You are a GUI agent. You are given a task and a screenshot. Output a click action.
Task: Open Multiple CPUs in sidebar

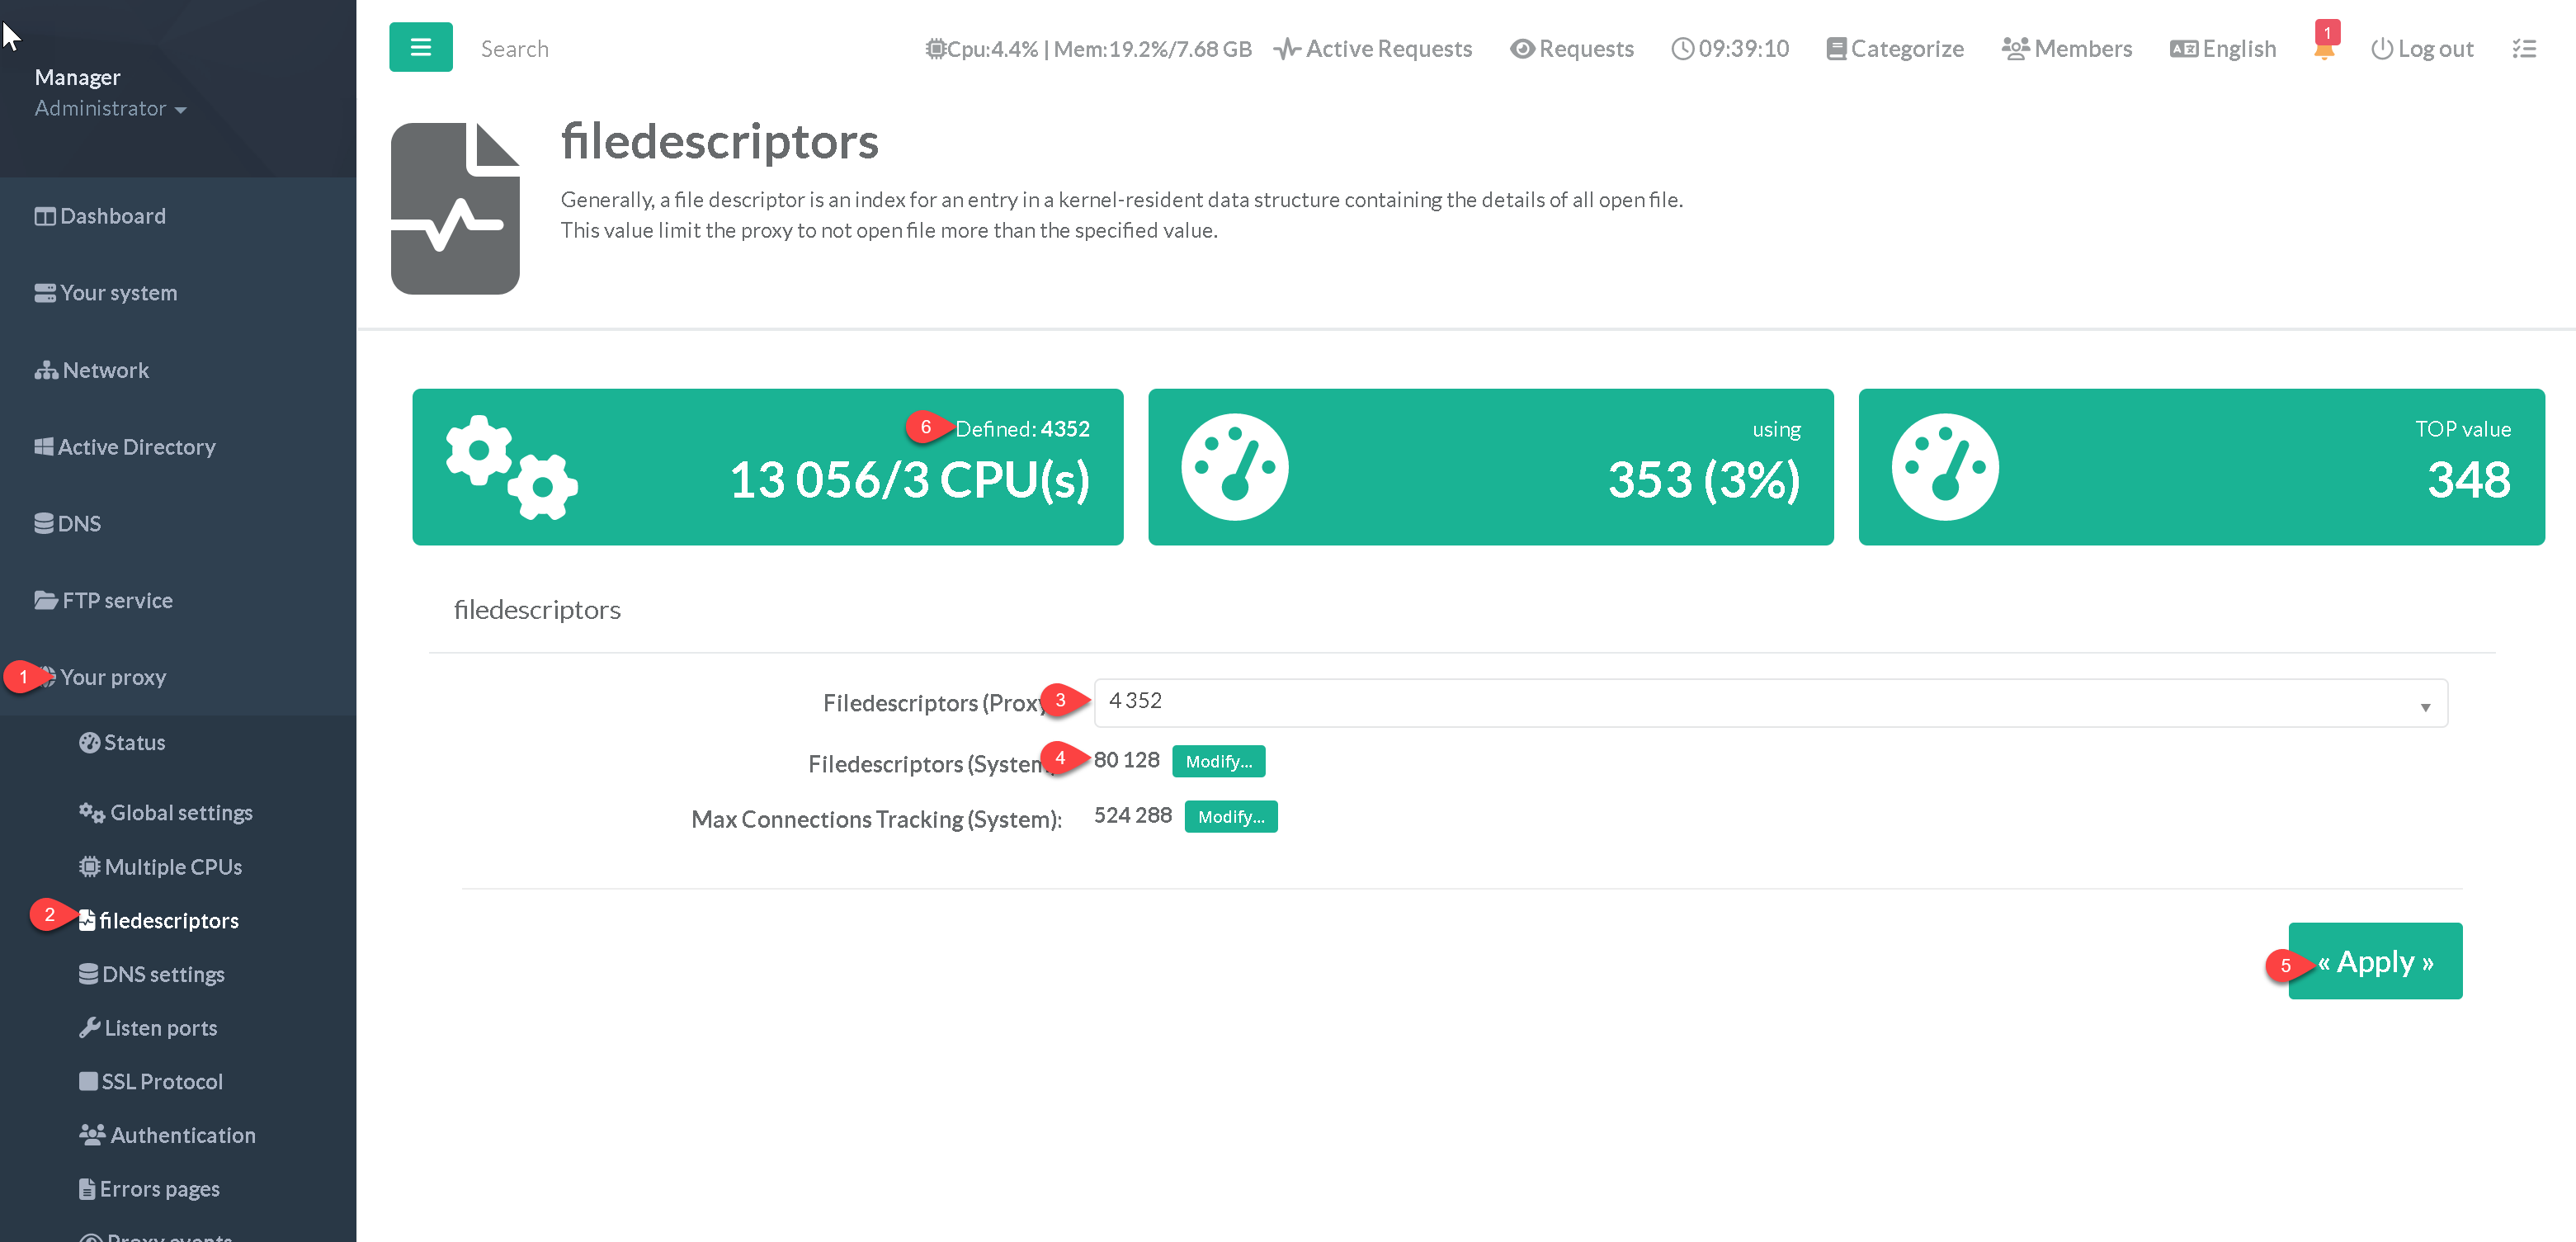point(172,867)
